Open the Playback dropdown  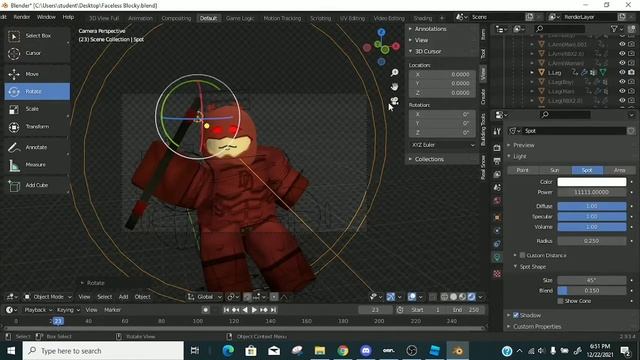[38, 310]
